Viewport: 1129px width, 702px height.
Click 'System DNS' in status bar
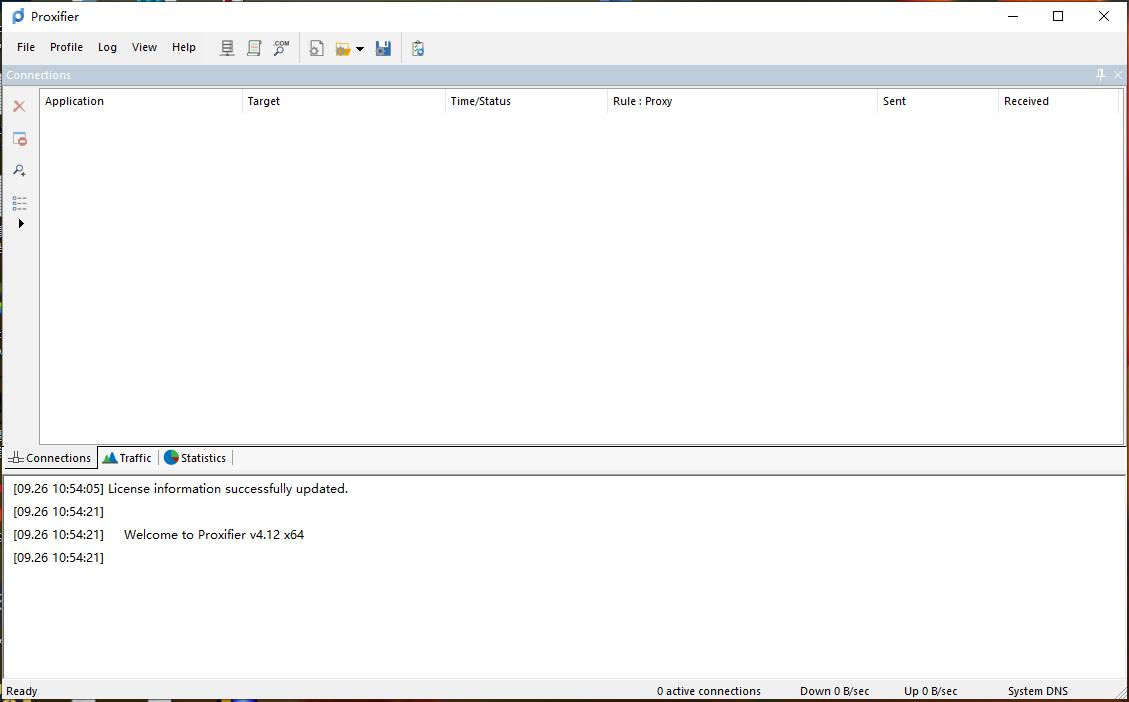(x=1038, y=691)
